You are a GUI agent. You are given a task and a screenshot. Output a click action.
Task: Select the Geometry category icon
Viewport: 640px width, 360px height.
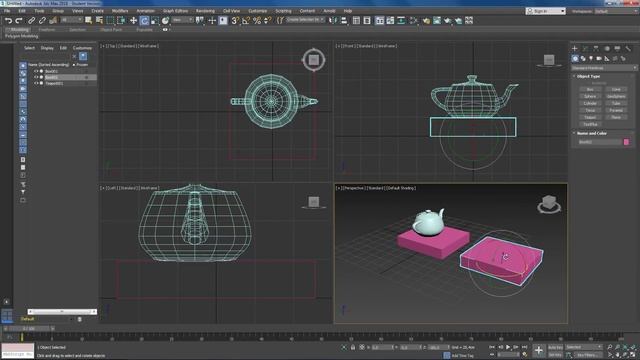tap(575, 59)
